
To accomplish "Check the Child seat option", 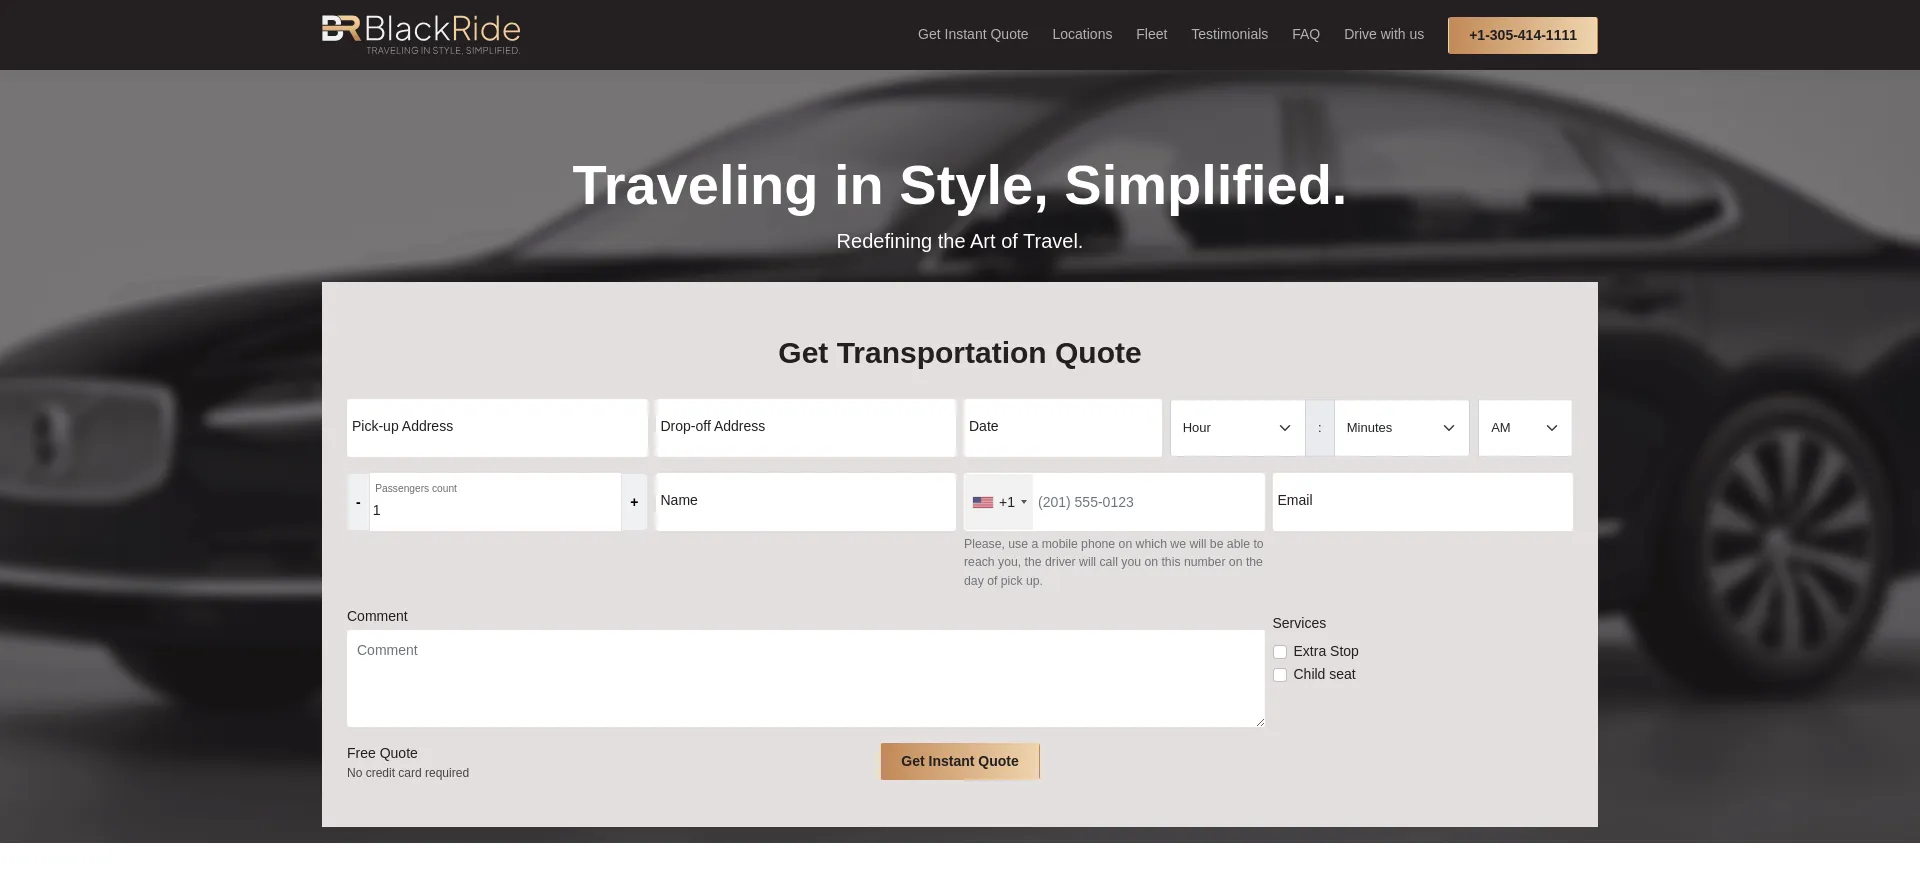I will [1280, 675].
